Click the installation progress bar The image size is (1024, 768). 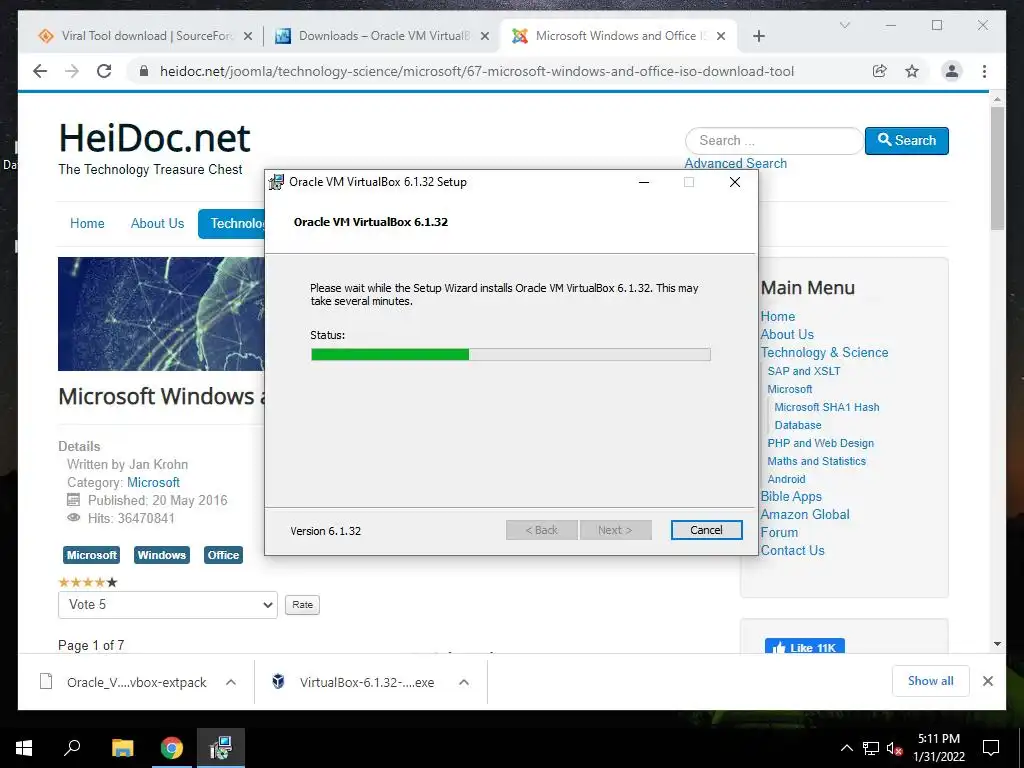click(x=511, y=355)
